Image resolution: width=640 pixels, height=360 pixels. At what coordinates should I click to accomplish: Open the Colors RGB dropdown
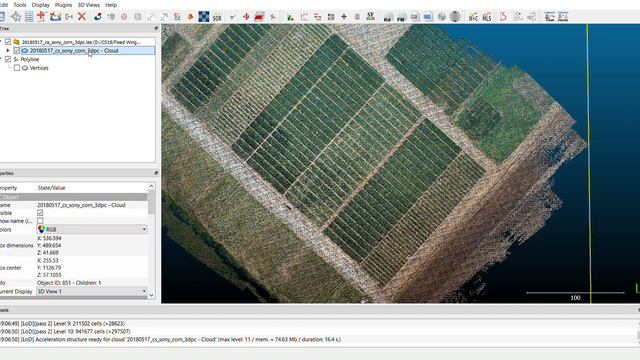tap(92, 229)
